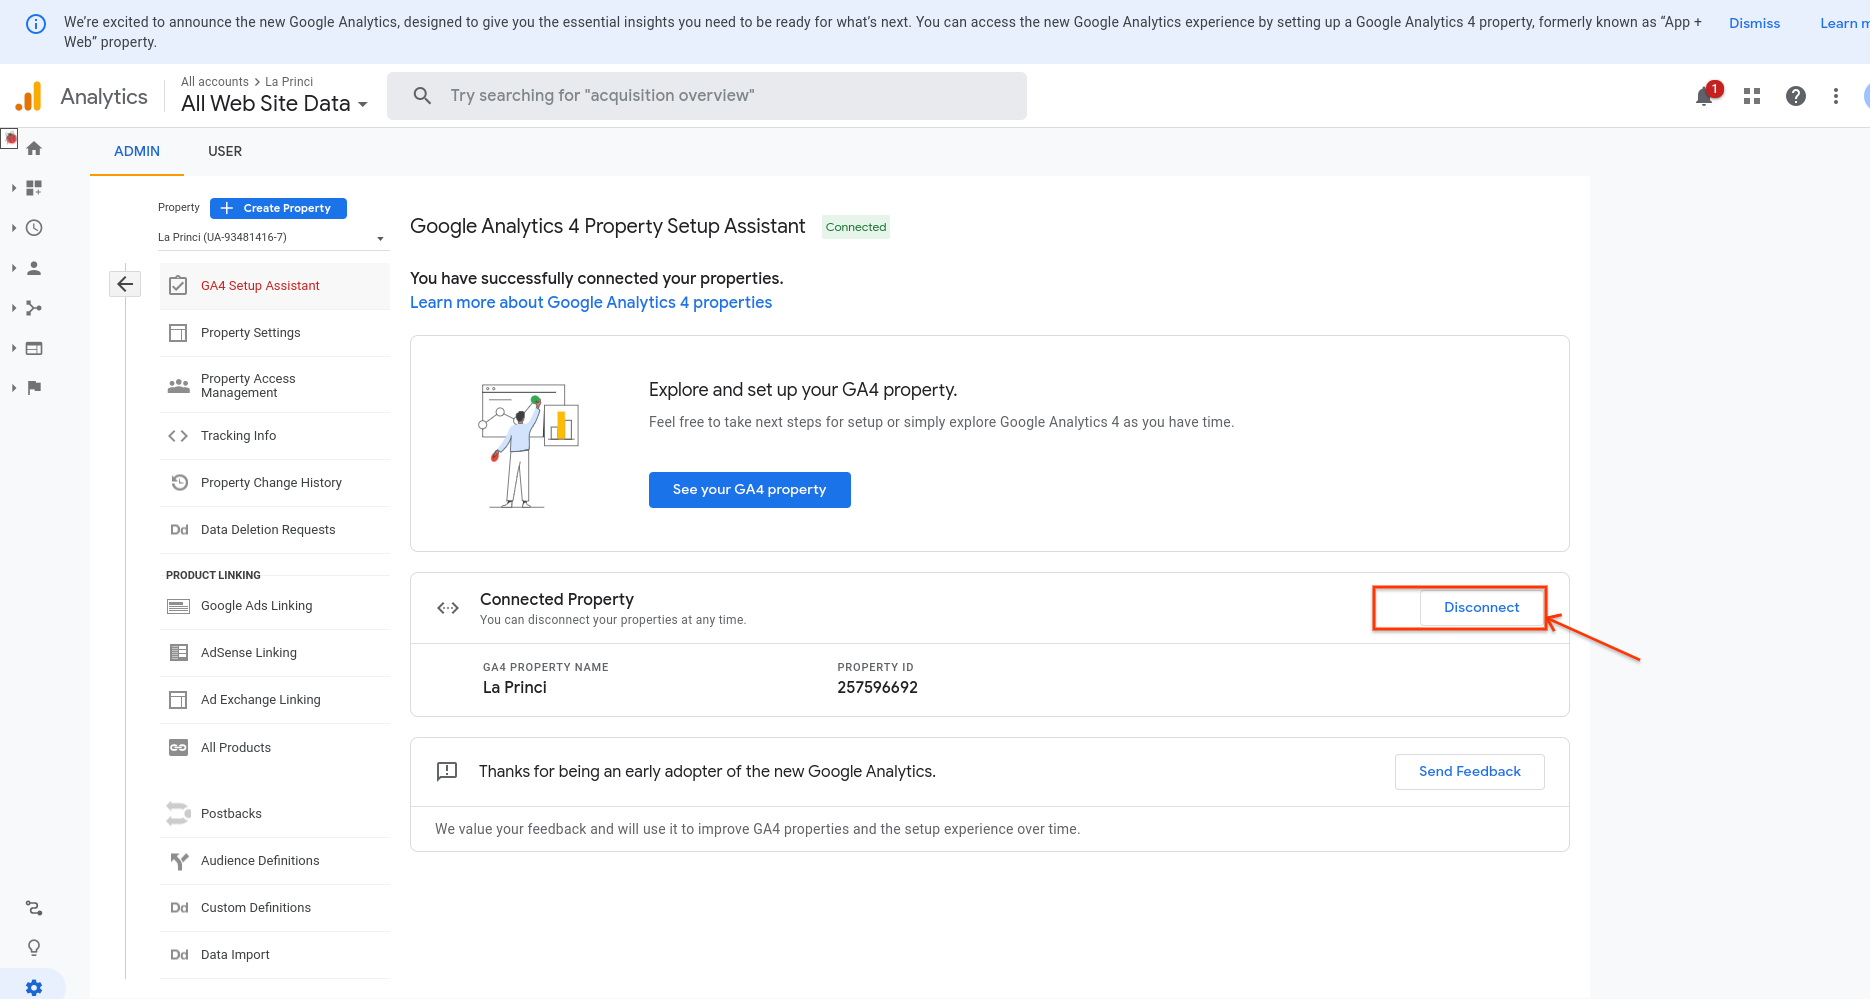
Task: Click the three-dot more options icon
Action: click(x=1836, y=96)
